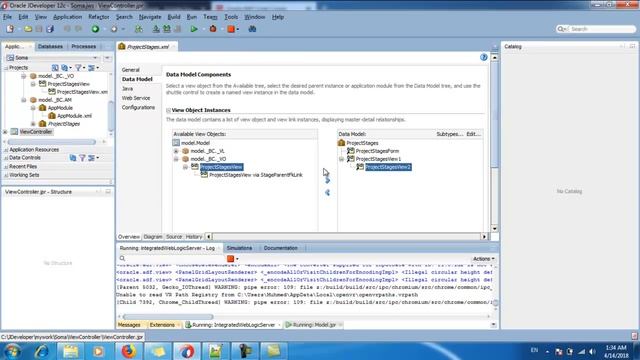The image size is (640, 360).
Task: Switch to the Simulations log tab
Action: [240, 248]
